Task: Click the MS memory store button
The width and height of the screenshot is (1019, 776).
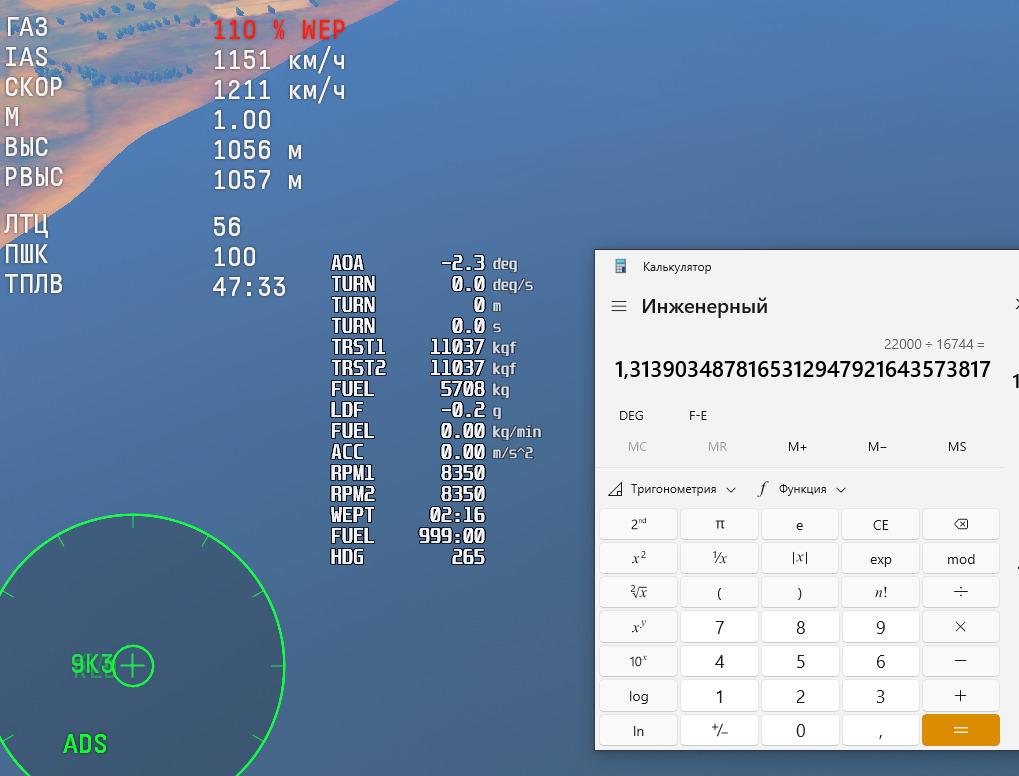Action: [956, 447]
